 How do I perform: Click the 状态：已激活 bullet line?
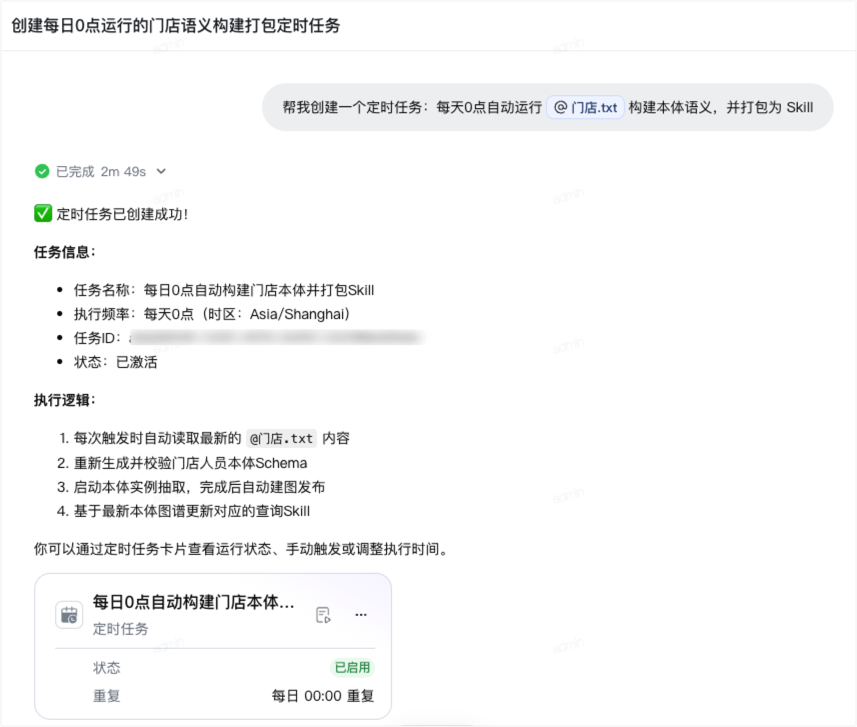point(115,362)
